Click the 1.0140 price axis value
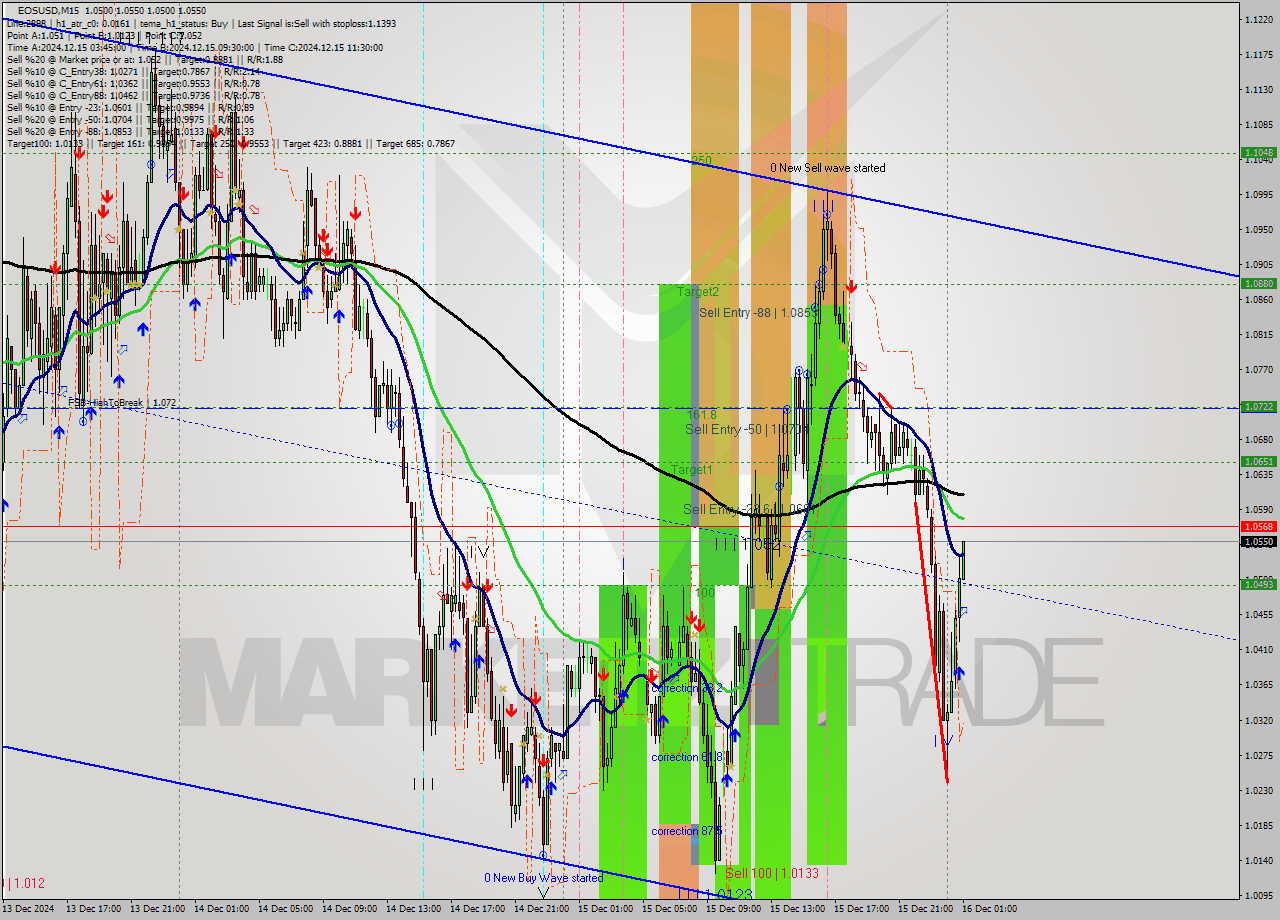1280x920 pixels. pos(1258,860)
